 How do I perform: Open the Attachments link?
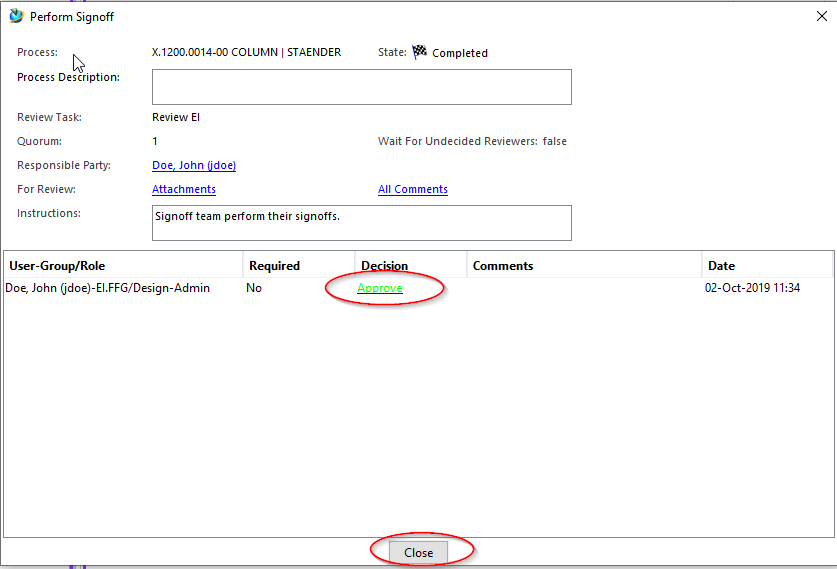184,189
